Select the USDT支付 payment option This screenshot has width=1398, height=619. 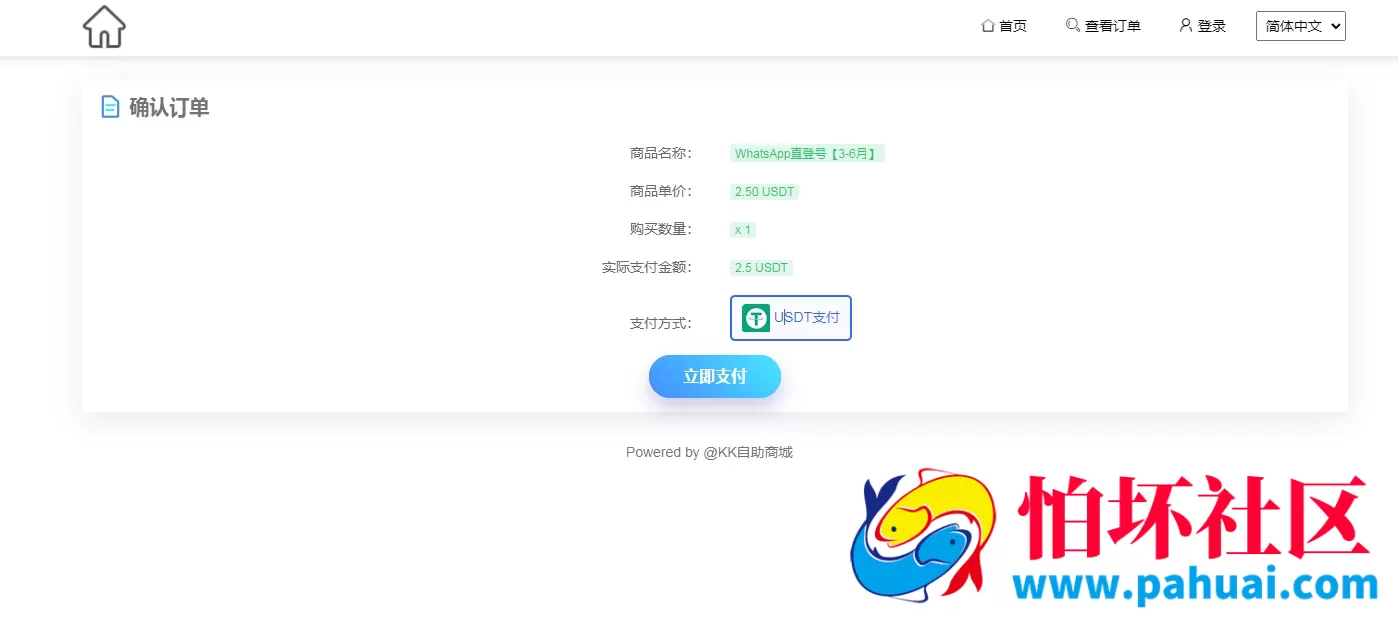(790, 318)
